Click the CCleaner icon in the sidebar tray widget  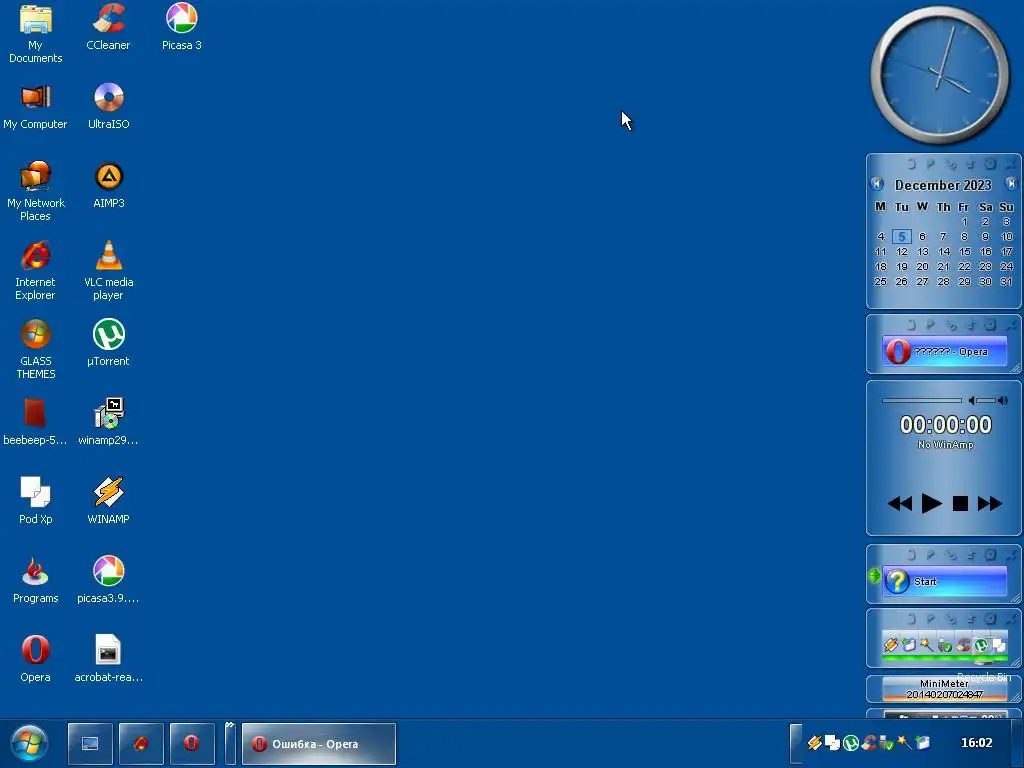(x=963, y=645)
